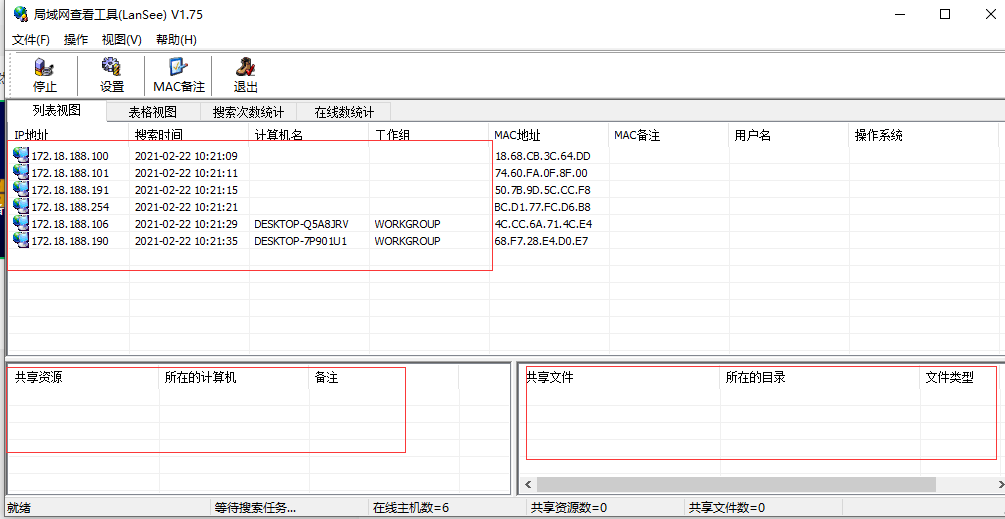Viewport: 1005px width, 519px height.
Task: Click the LanSee app icon in title bar
Action: point(20,14)
